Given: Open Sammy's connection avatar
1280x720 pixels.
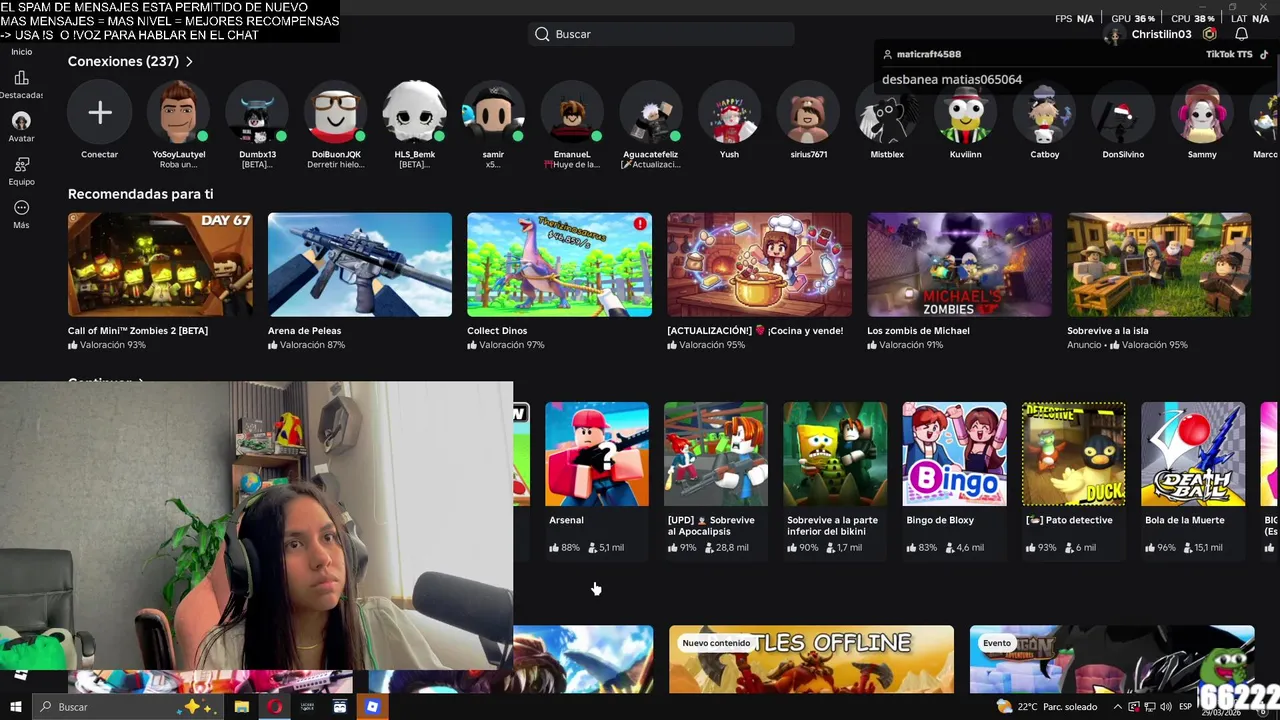Looking at the screenshot, I should pos(1202,113).
